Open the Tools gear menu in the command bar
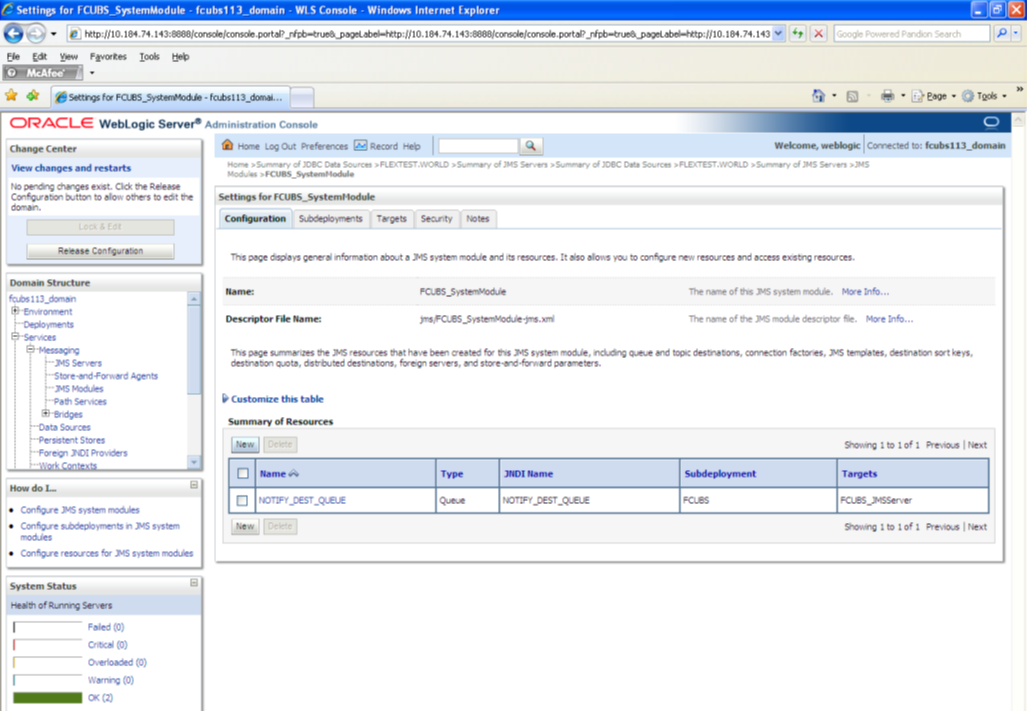This screenshot has height=711, width=1027. [x=984, y=96]
